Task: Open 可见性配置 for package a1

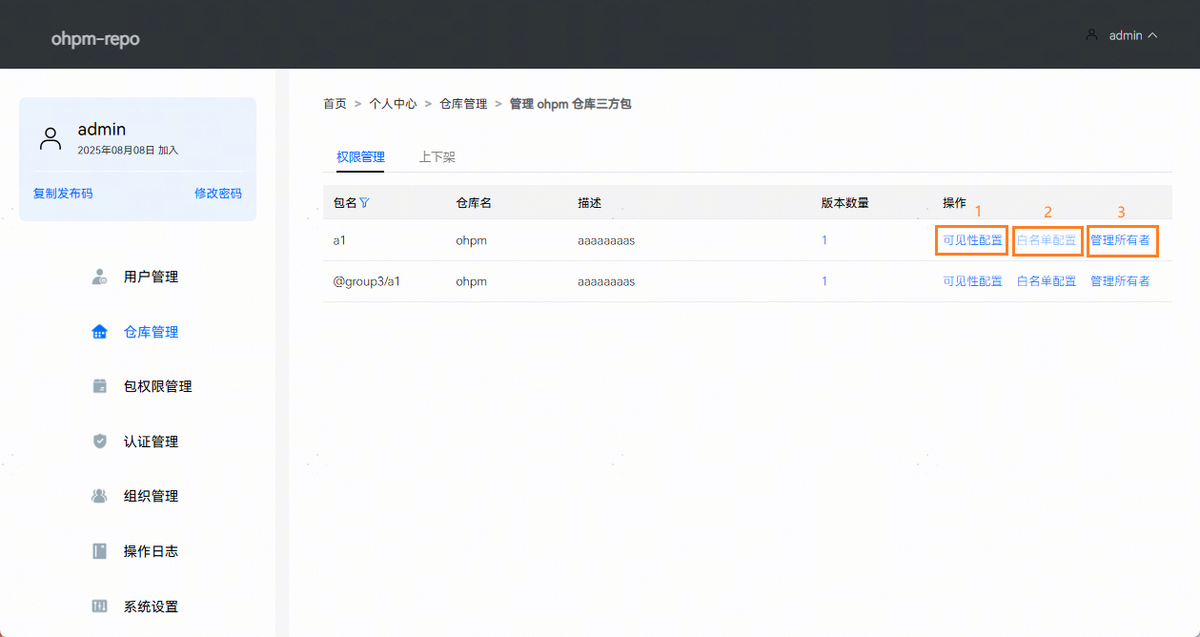Action: click(972, 240)
